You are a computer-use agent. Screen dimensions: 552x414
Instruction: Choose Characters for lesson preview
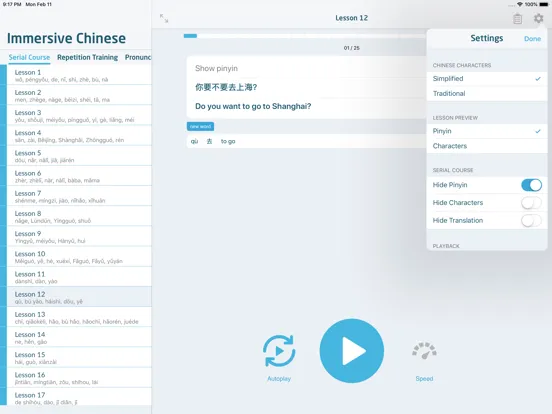pos(487,146)
